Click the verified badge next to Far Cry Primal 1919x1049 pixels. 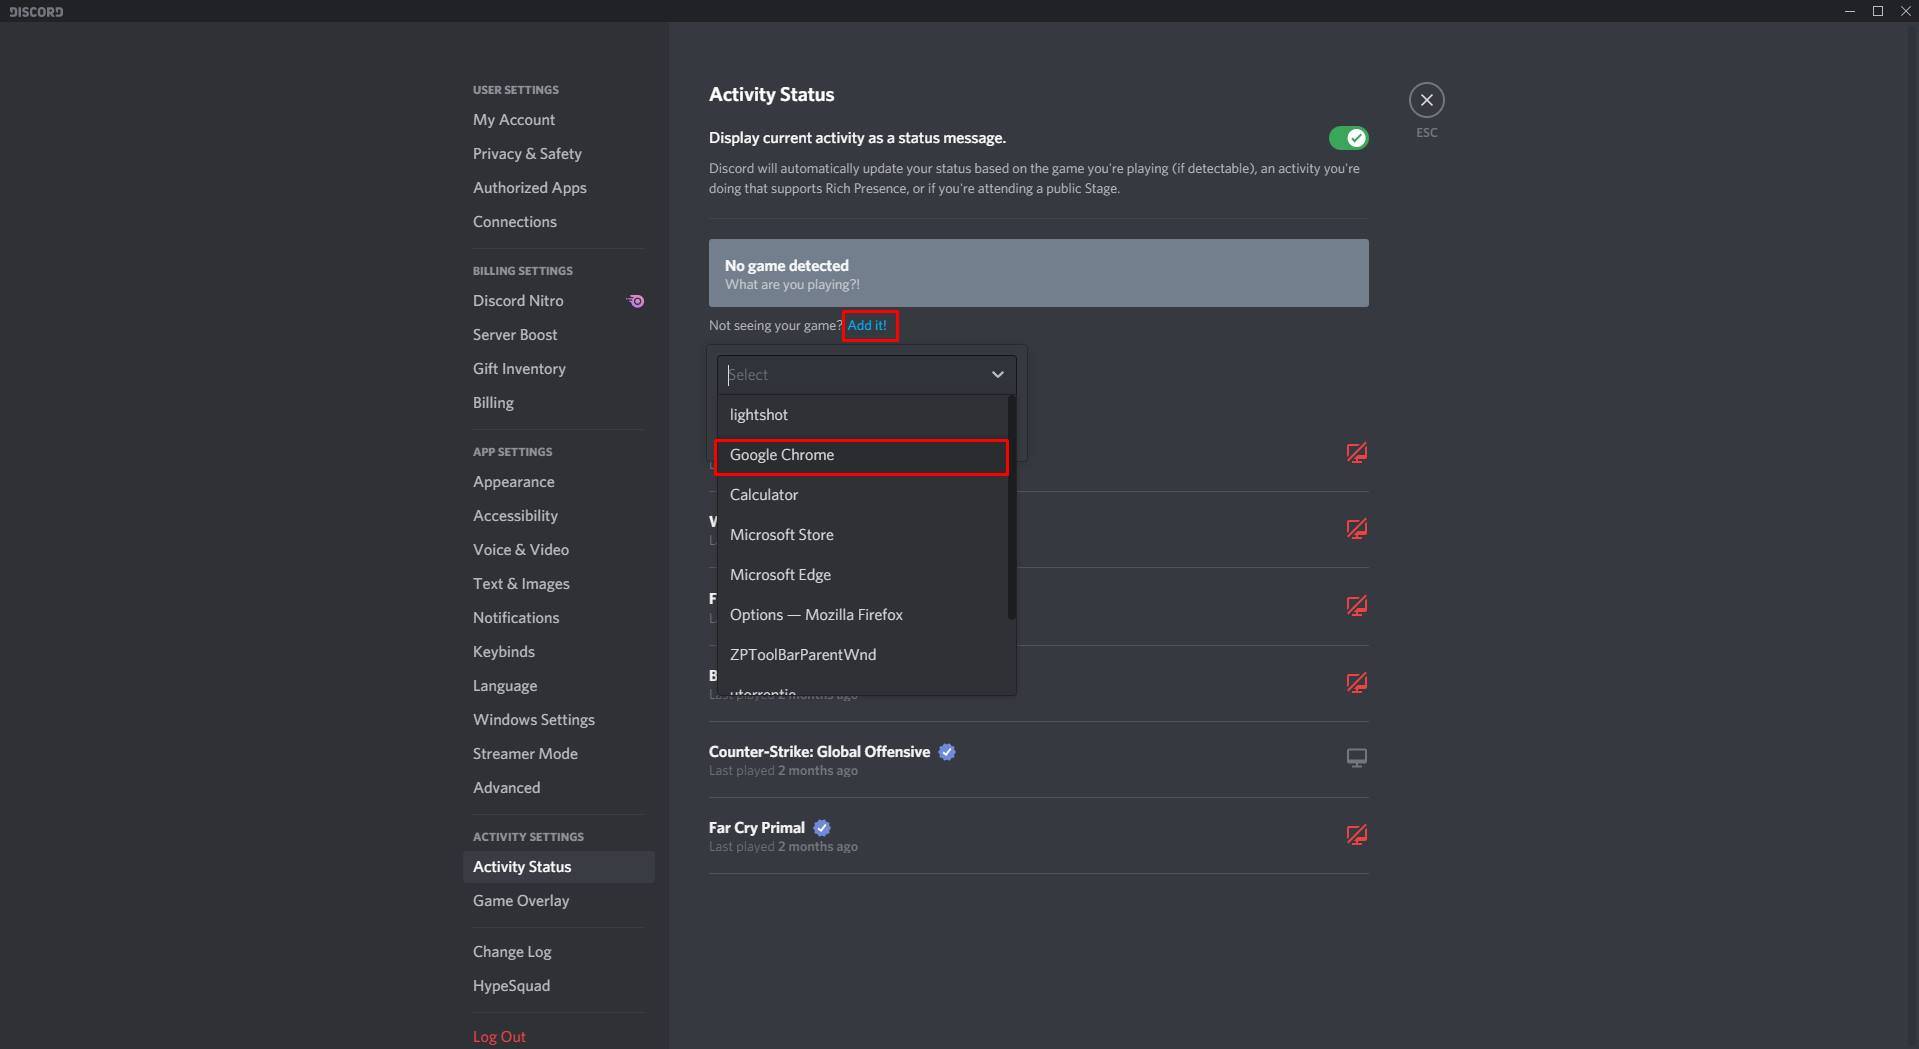tap(821, 827)
